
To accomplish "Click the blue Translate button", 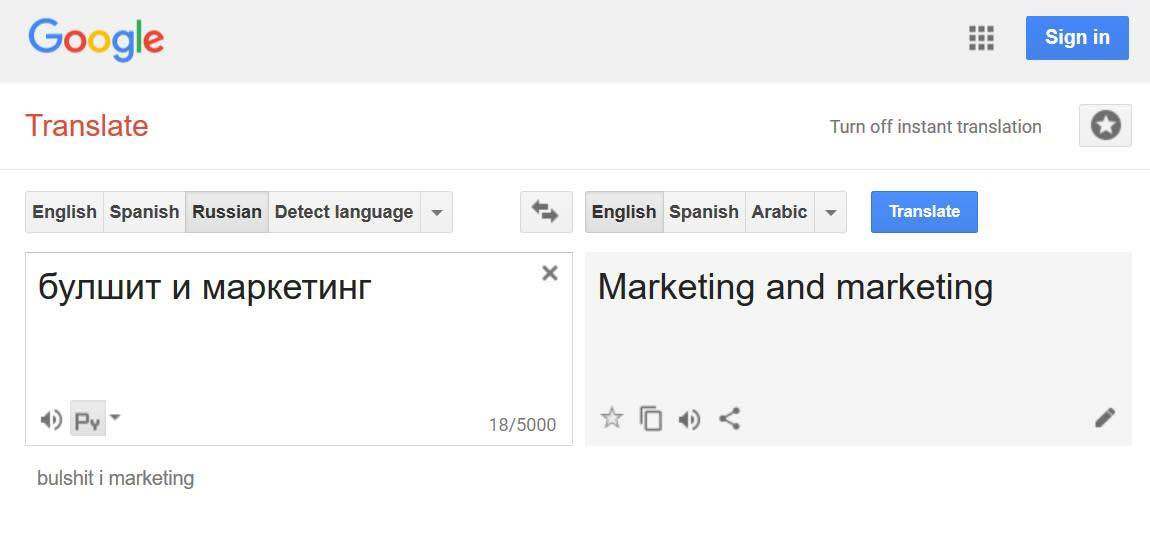I will pos(924,212).
